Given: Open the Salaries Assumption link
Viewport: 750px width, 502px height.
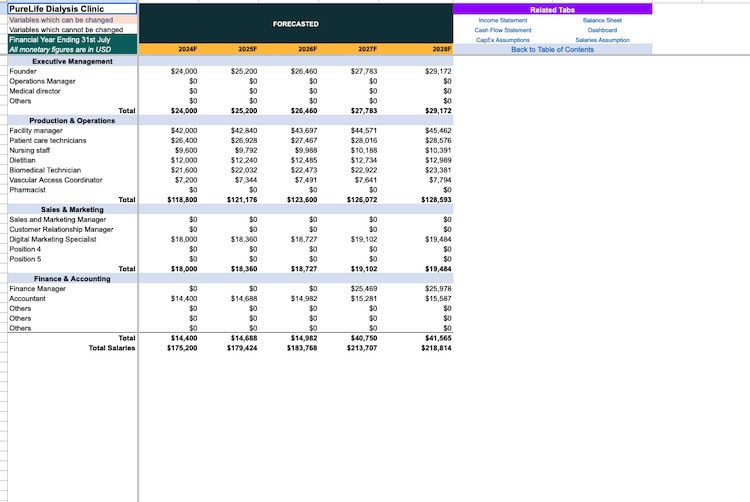Looking at the screenshot, I should [x=602, y=40].
